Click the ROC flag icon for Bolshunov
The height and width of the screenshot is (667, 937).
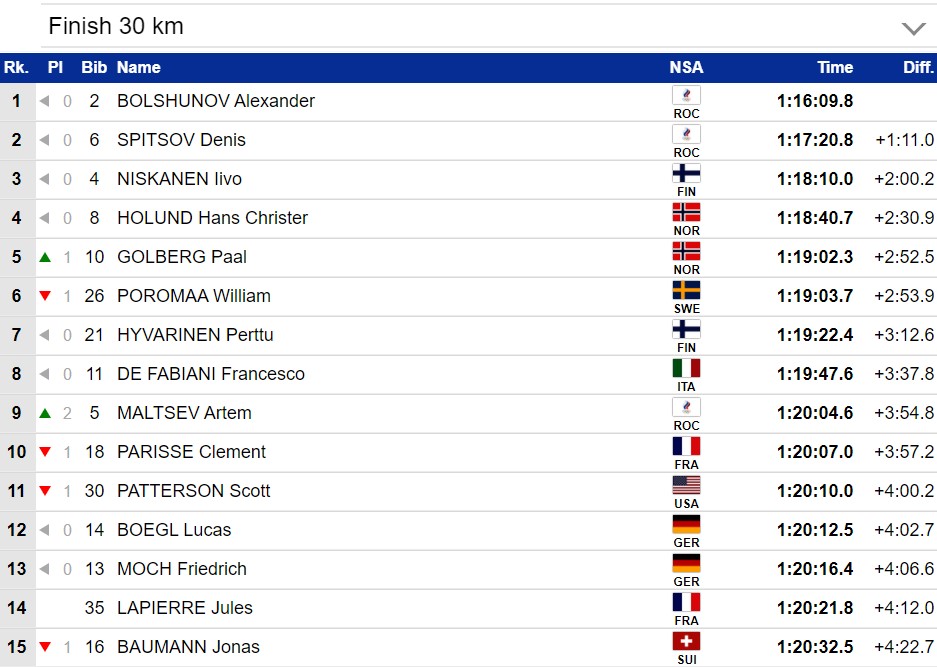point(686,96)
